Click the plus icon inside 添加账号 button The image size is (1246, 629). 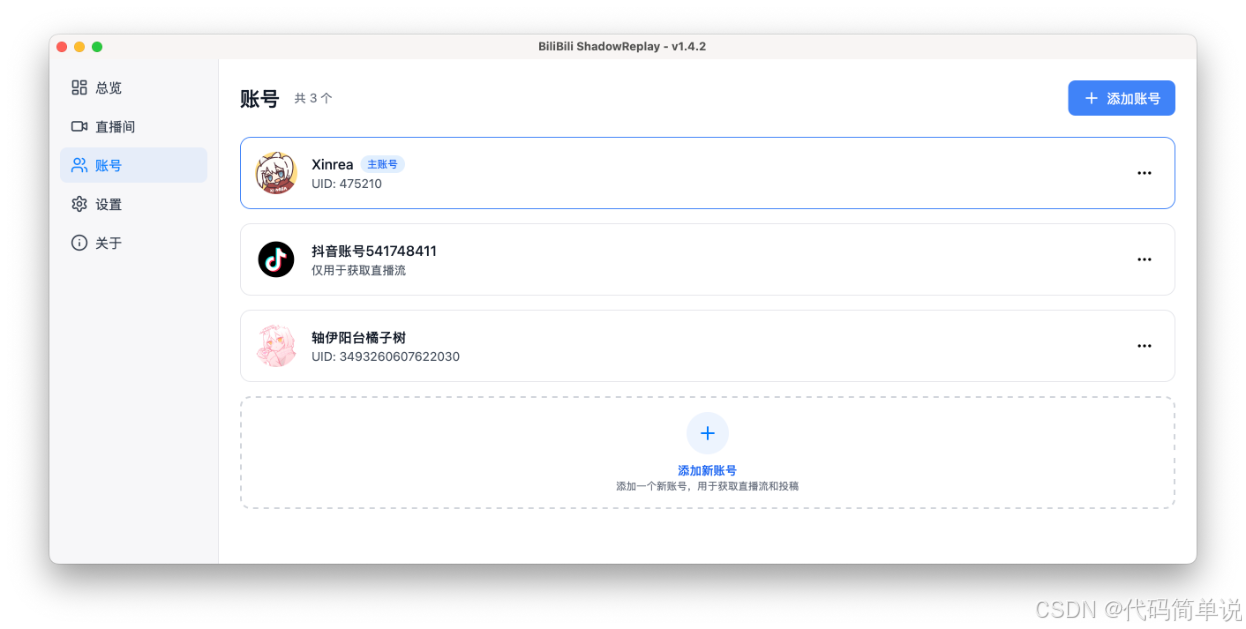(x=1091, y=98)
